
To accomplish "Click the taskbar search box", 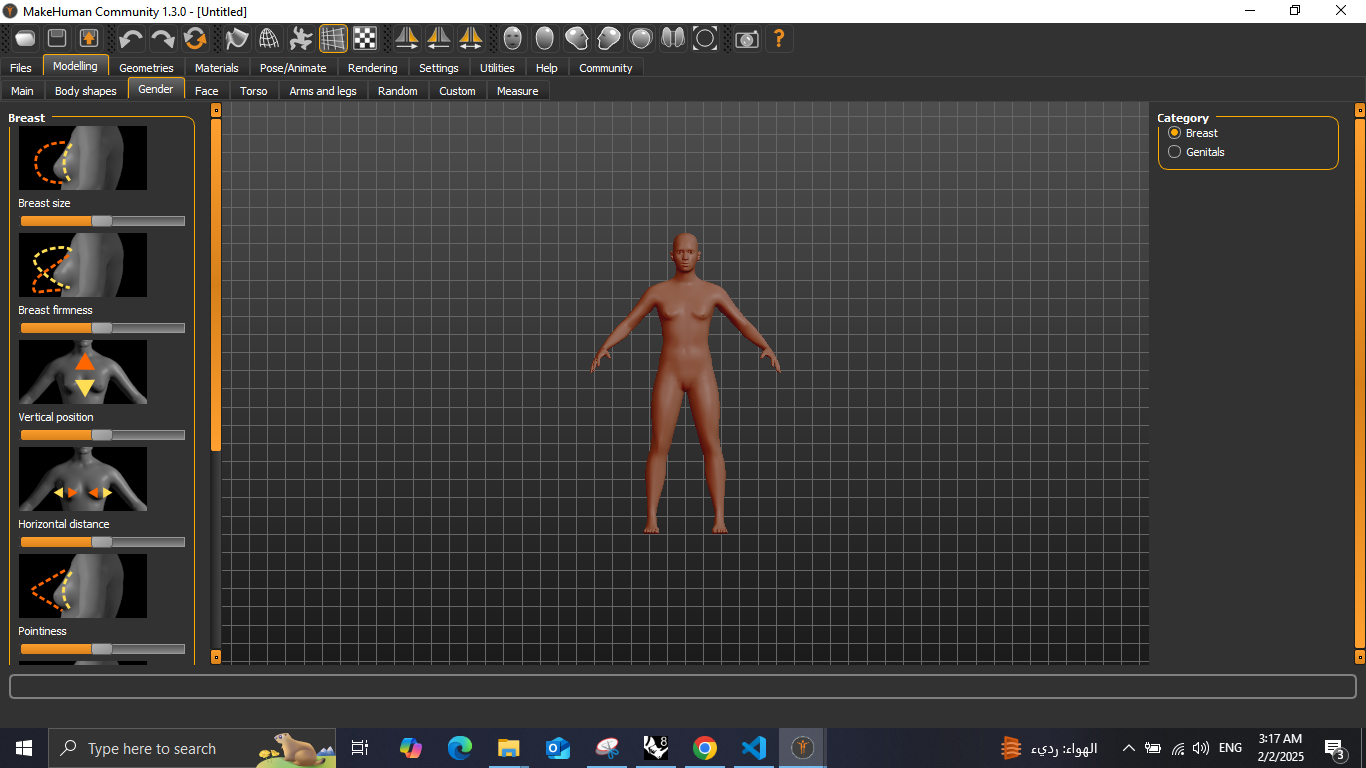I will pyautogui.click(x=192, y=748).
